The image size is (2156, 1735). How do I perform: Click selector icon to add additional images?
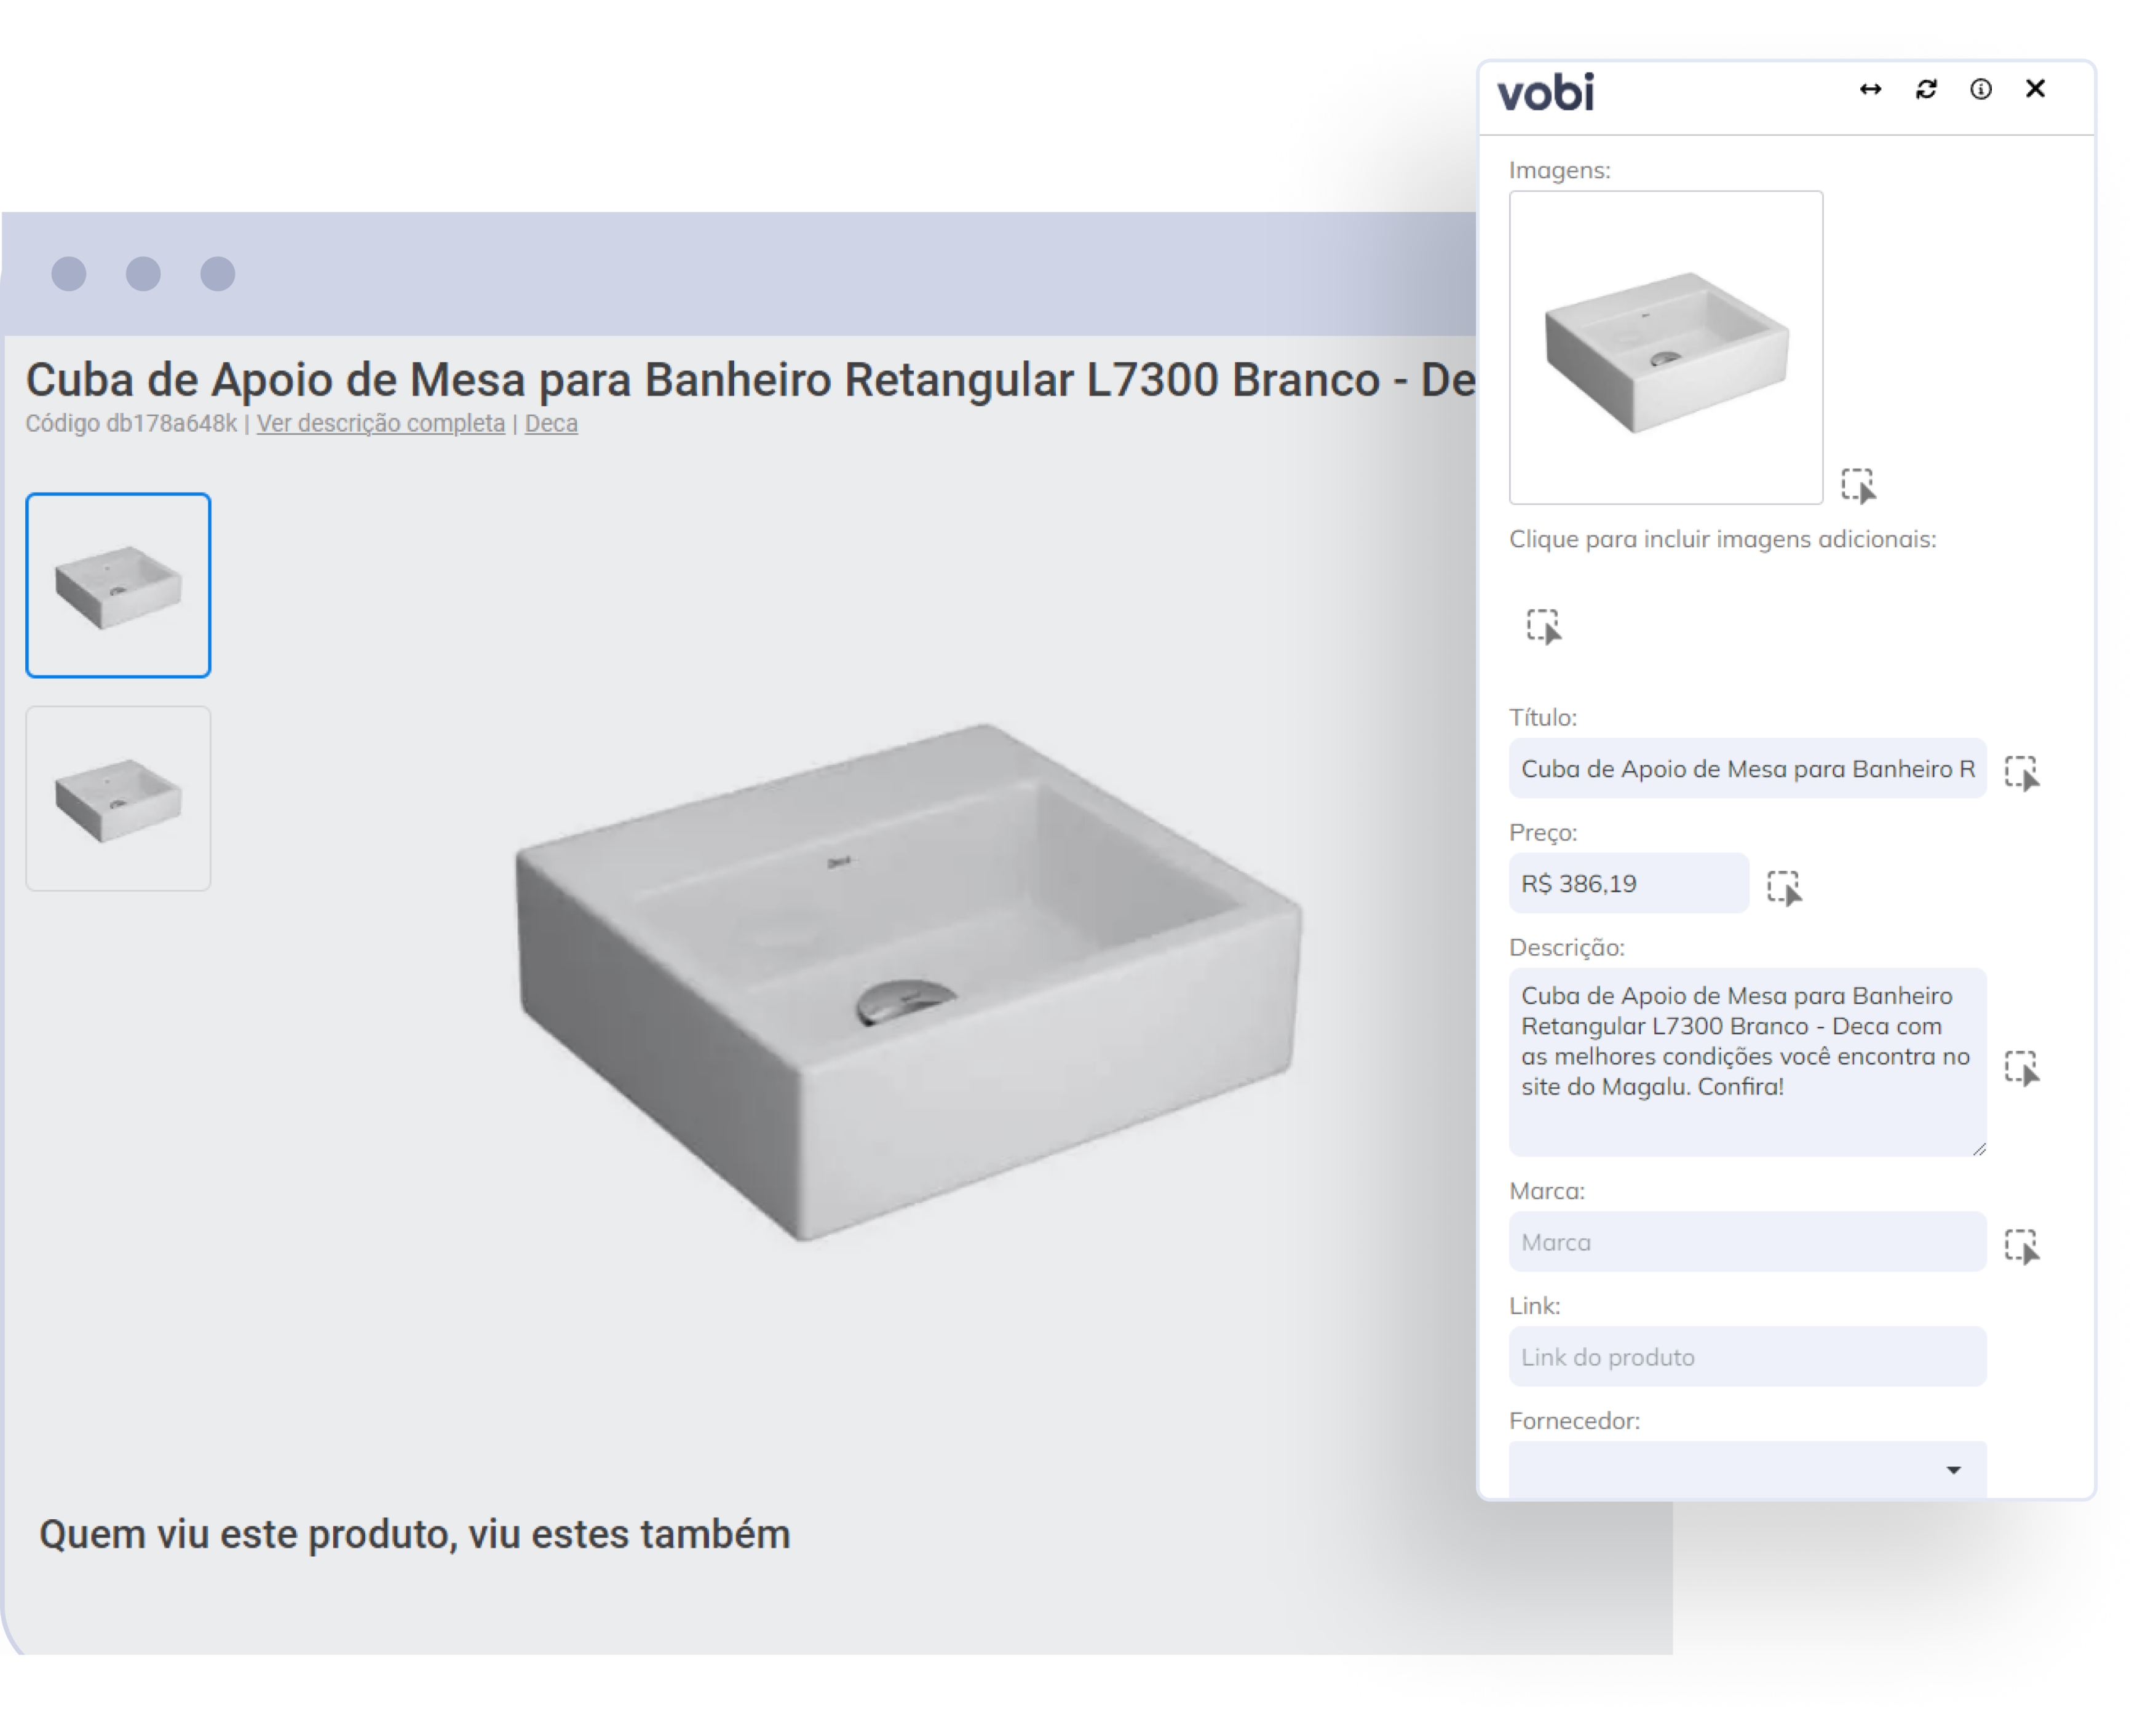pyautogui.click(x=1543, y=626)
